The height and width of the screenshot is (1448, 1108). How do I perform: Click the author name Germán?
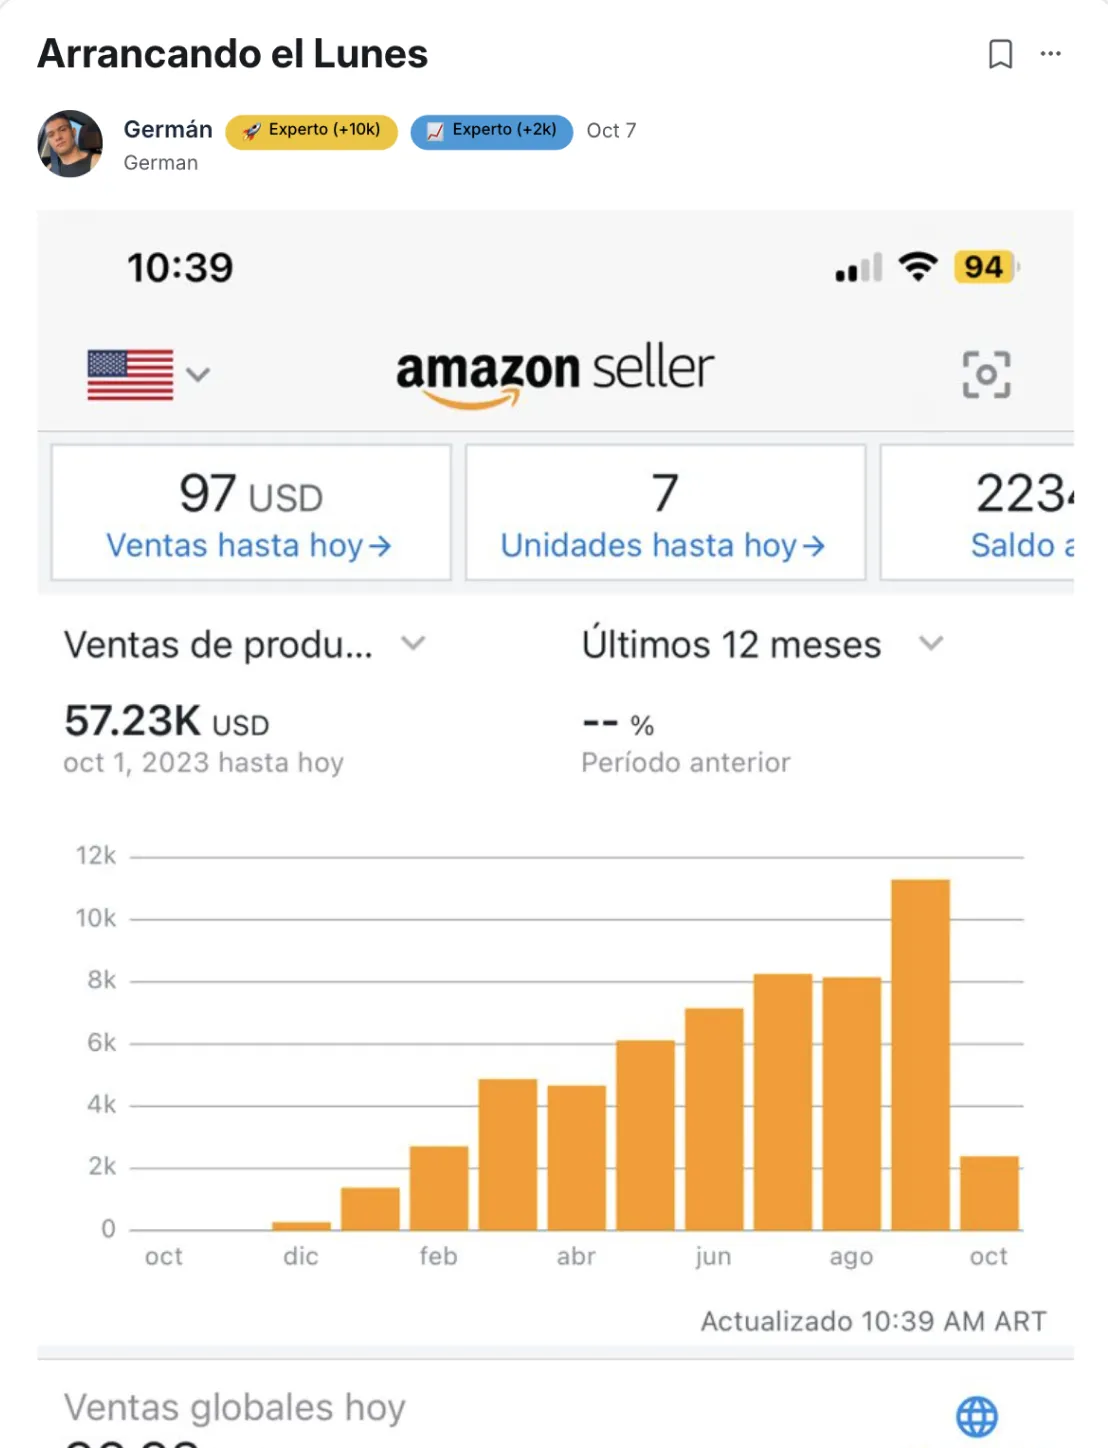pos(168,130)
